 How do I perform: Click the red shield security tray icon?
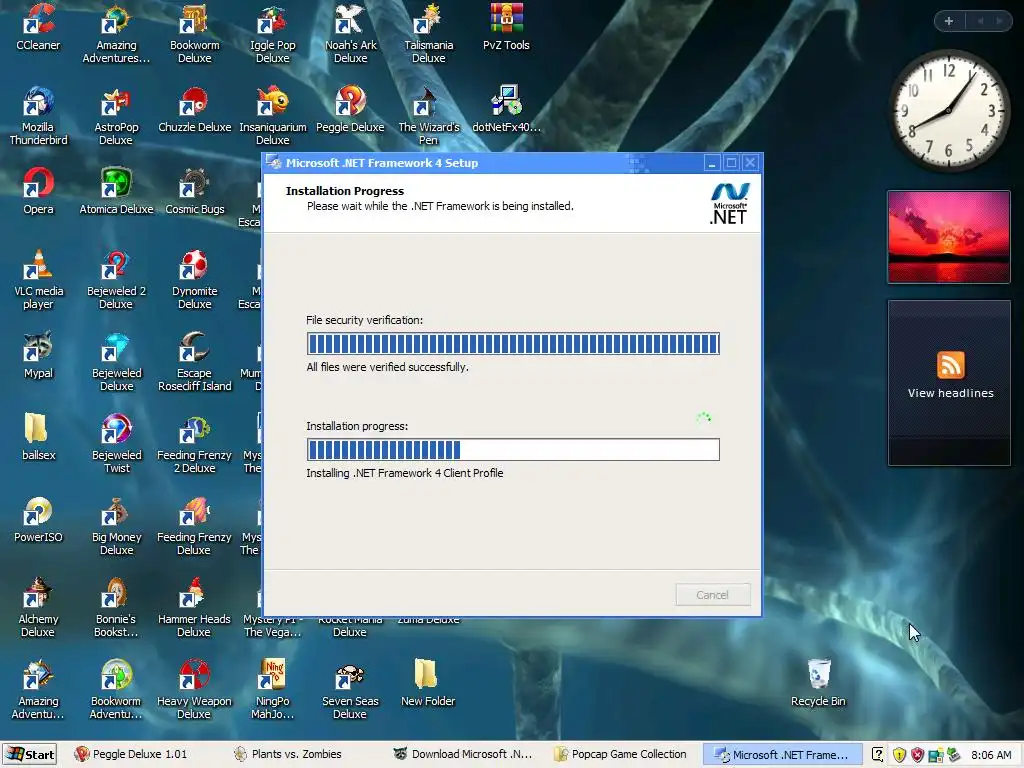pos(918,755)
